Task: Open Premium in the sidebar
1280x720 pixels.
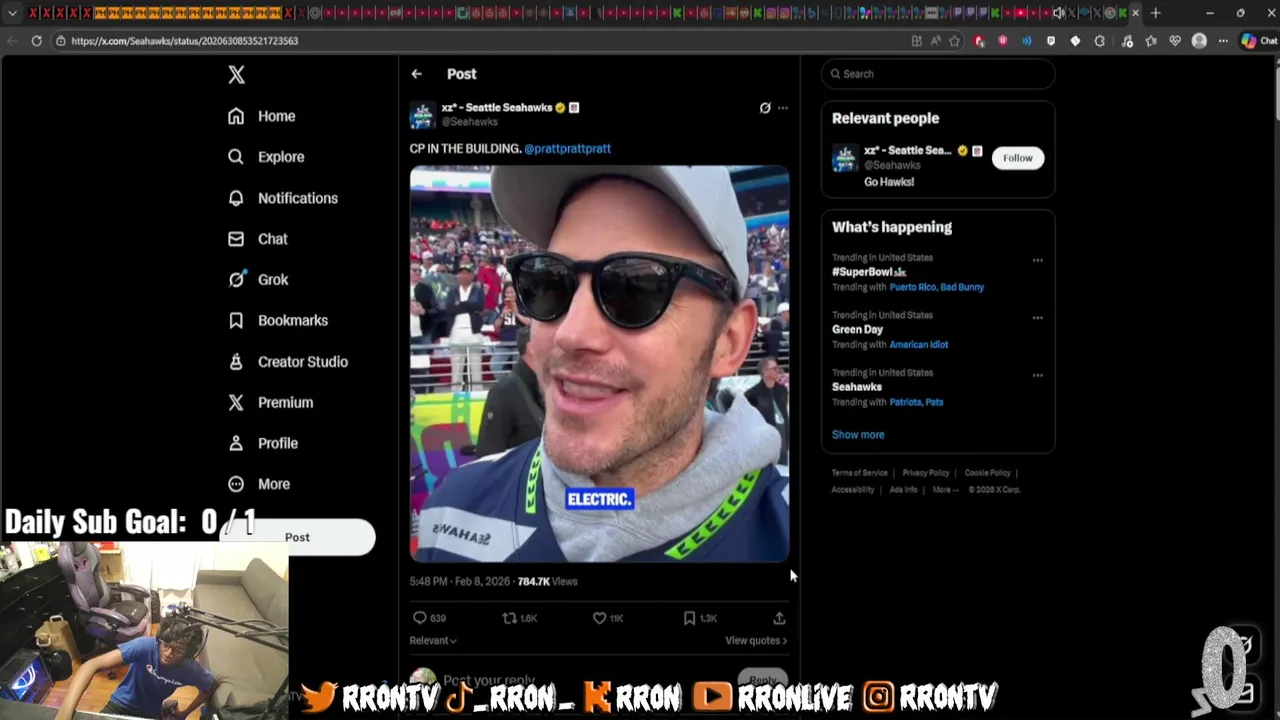Action: click(x=270, y=402)
